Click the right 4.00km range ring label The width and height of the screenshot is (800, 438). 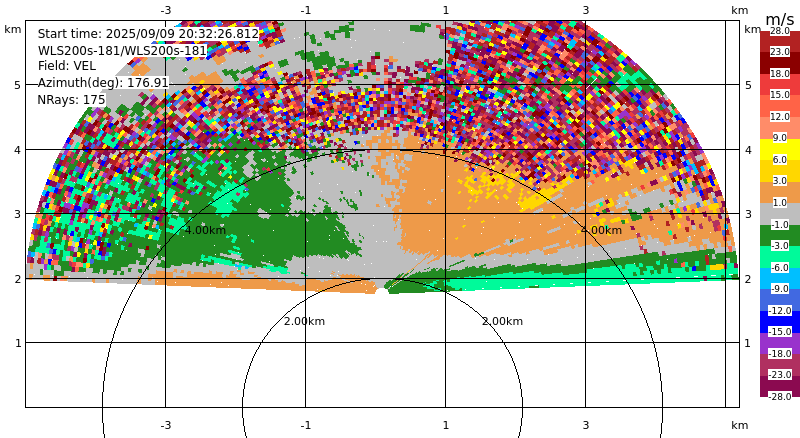coord(602,230)
